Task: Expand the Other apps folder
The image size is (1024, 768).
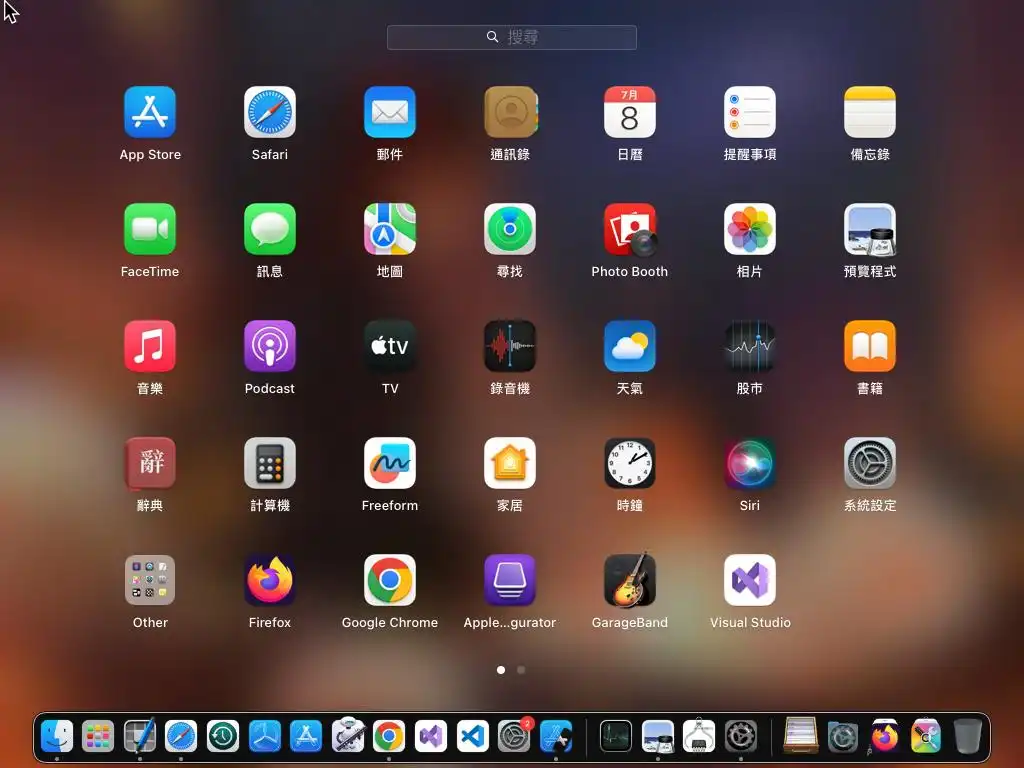Action: (x=150, y=580)
